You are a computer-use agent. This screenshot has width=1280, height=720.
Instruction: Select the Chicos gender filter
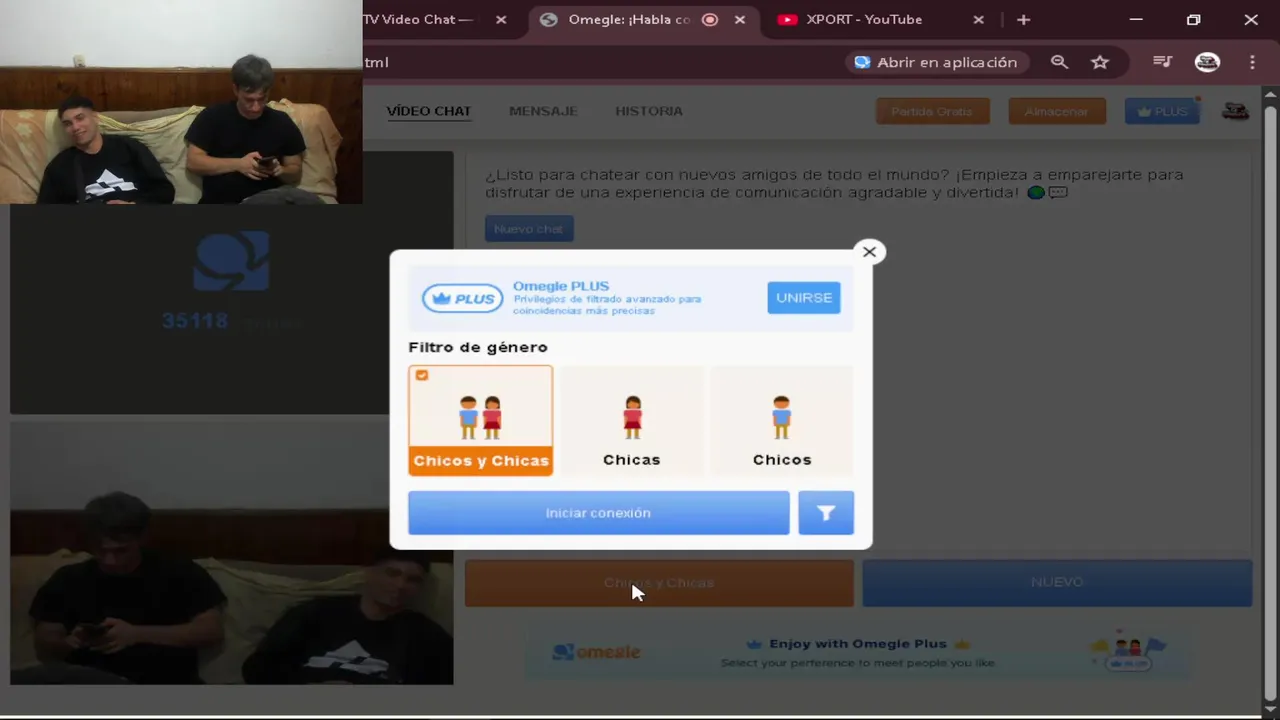(x=782, y=420)
